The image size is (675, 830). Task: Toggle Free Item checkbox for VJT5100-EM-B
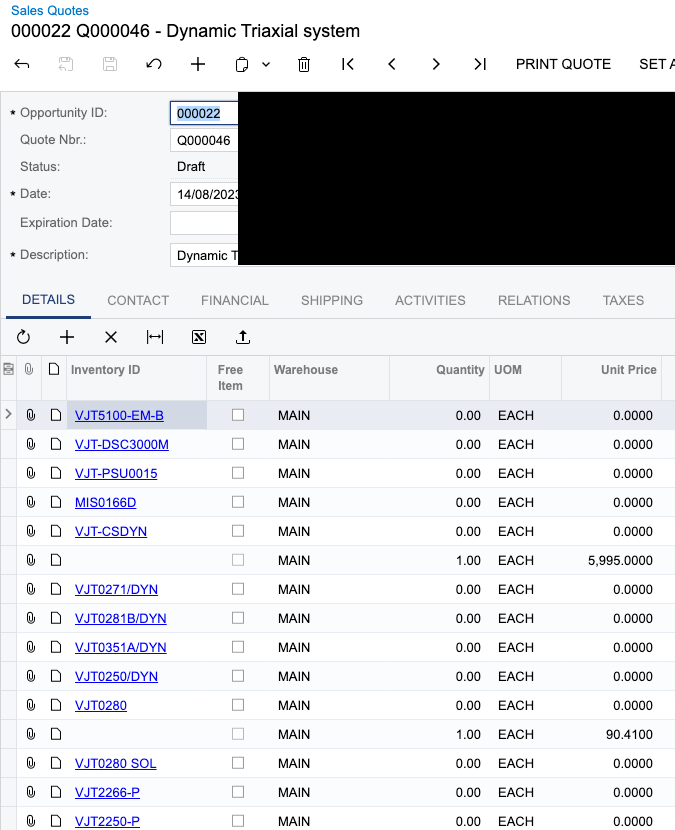pyautogui.click(x=238, y=415)
